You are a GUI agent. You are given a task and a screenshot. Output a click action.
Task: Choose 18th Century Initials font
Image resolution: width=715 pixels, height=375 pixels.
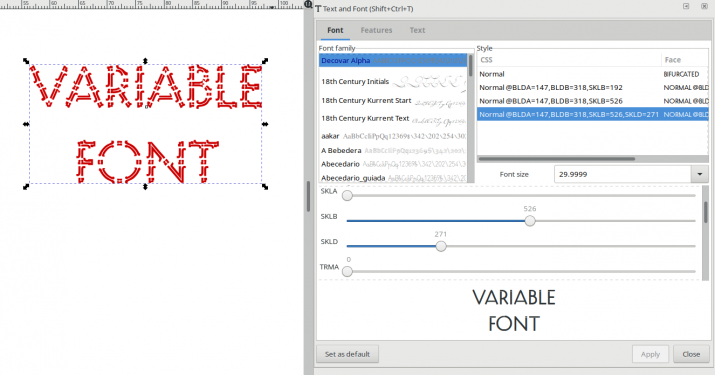click(x=393, y=82)
